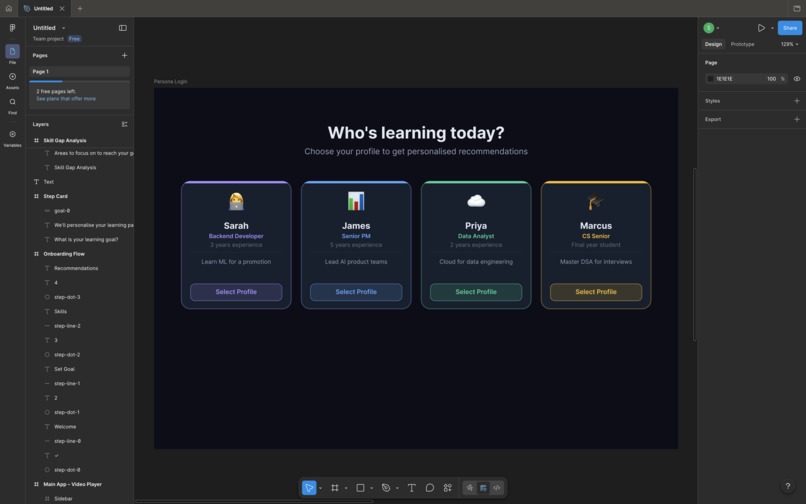This screenshot has height=504, width=806.
Task: Click Priya's Select Profile button
Action: click(x=476, y=292)
